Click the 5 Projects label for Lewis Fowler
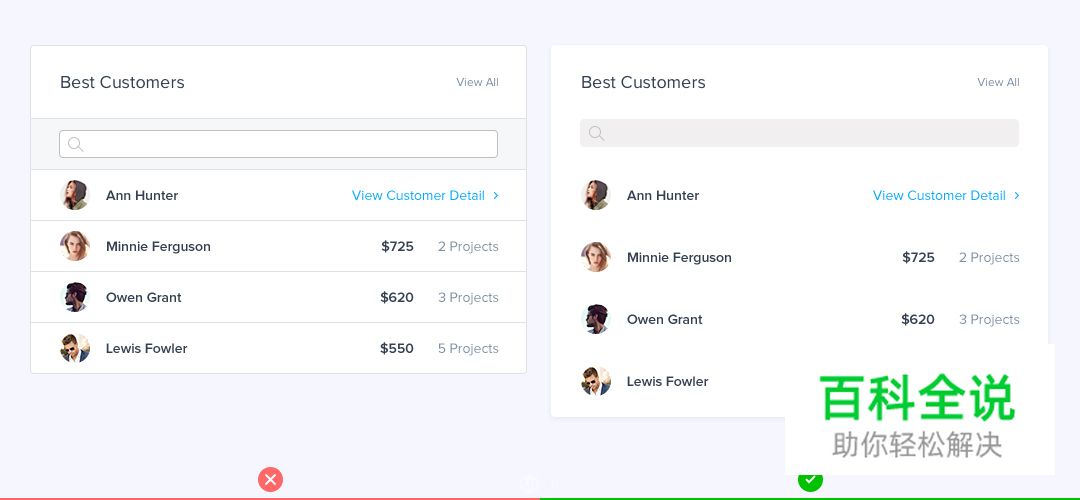 [x=468, y=348]
